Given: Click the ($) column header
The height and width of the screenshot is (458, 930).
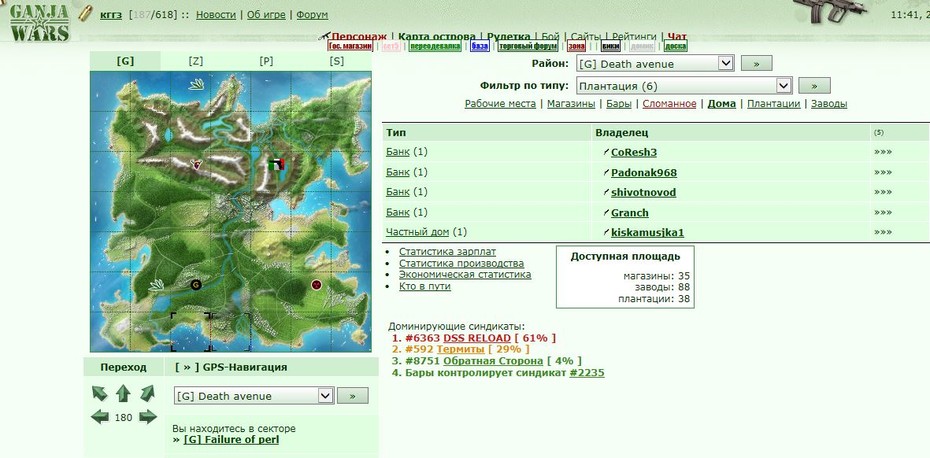Looking at the screenshot, I should coord(878,133).
